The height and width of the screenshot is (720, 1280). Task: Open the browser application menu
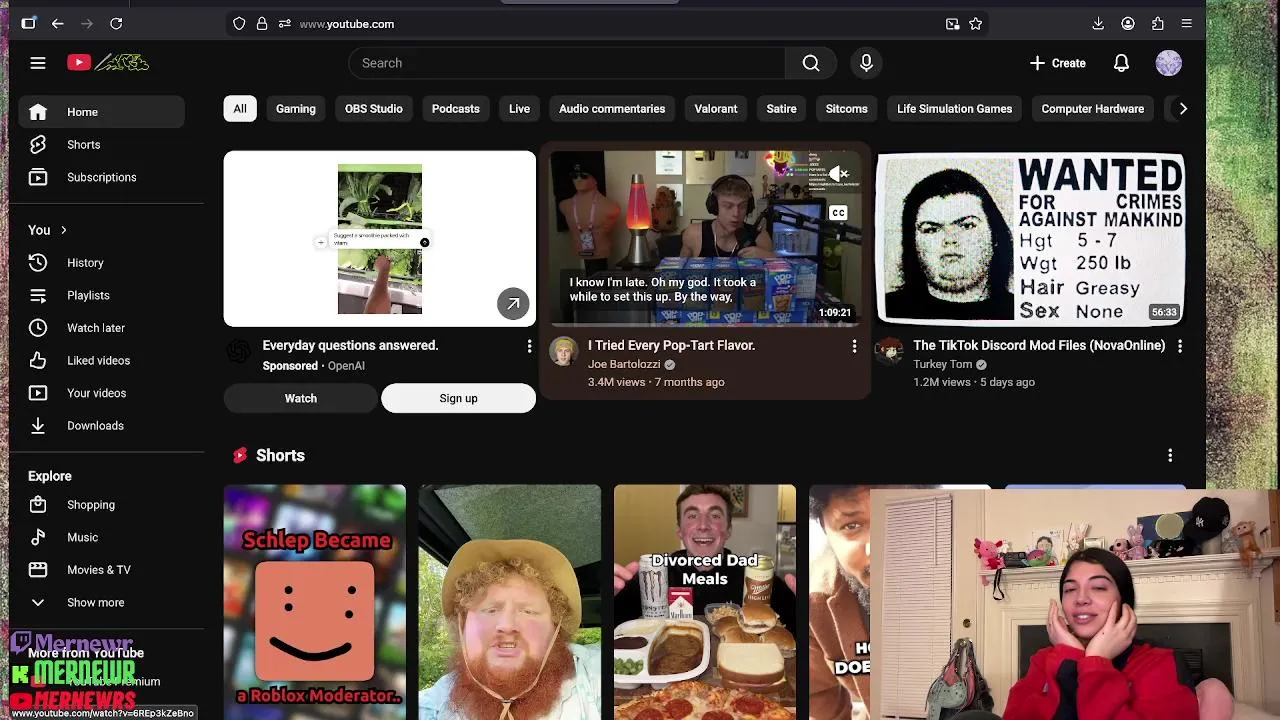1186,23
